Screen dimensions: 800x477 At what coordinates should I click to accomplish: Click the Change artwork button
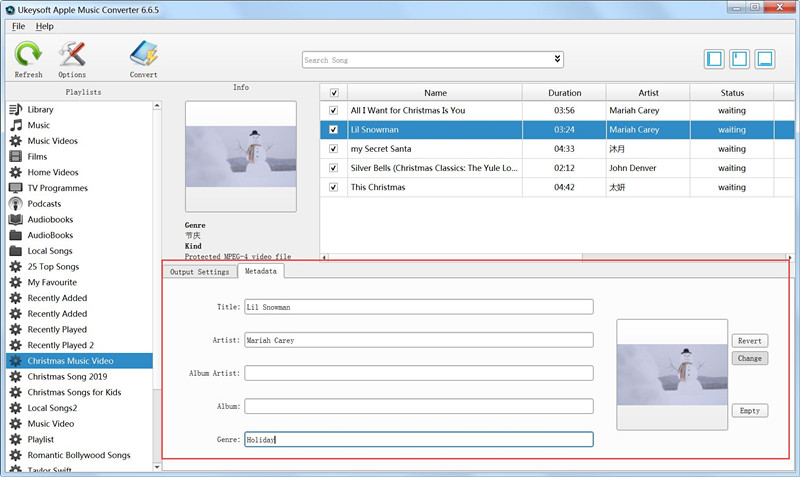tap(749, 358)
